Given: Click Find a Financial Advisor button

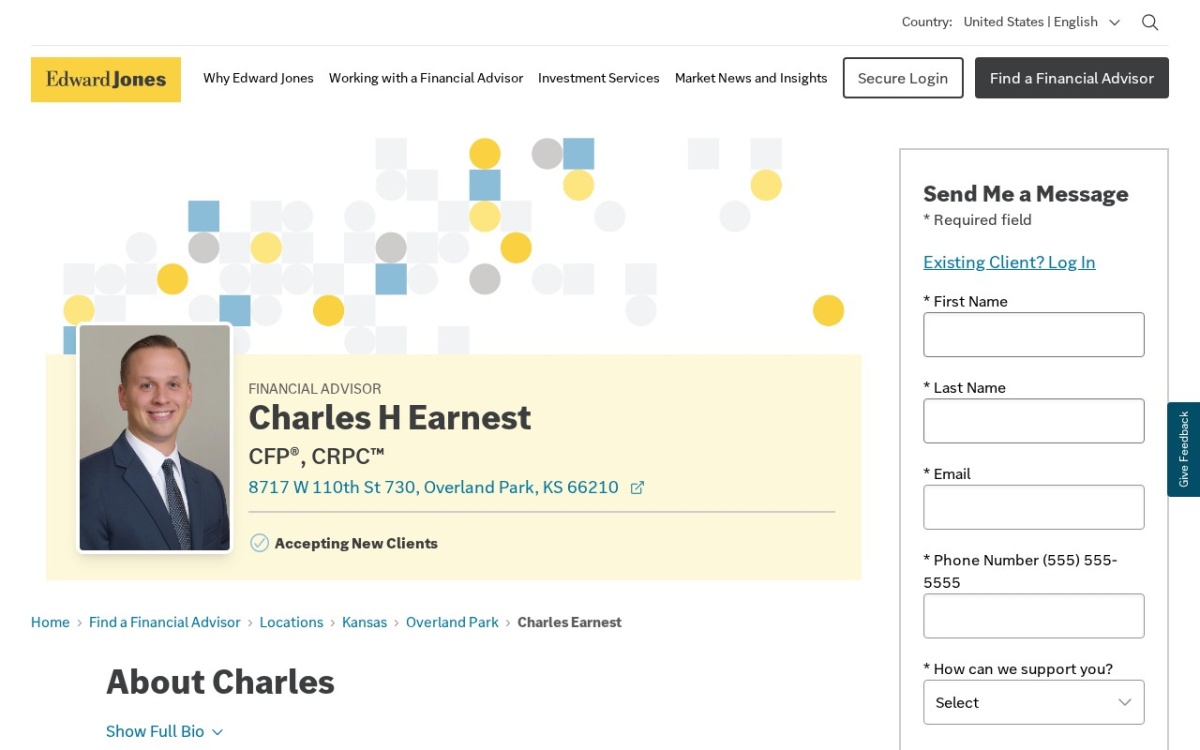Looking at the screenshot, I should pyautogui.click(x=1072, y=78).
